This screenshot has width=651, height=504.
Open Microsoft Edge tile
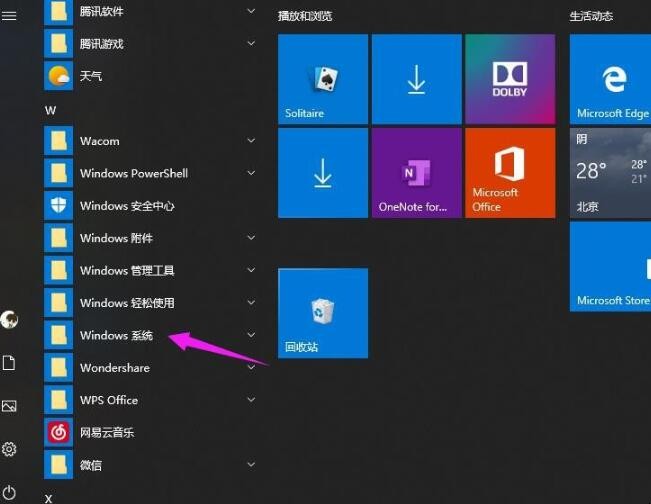tap(611, 79)
